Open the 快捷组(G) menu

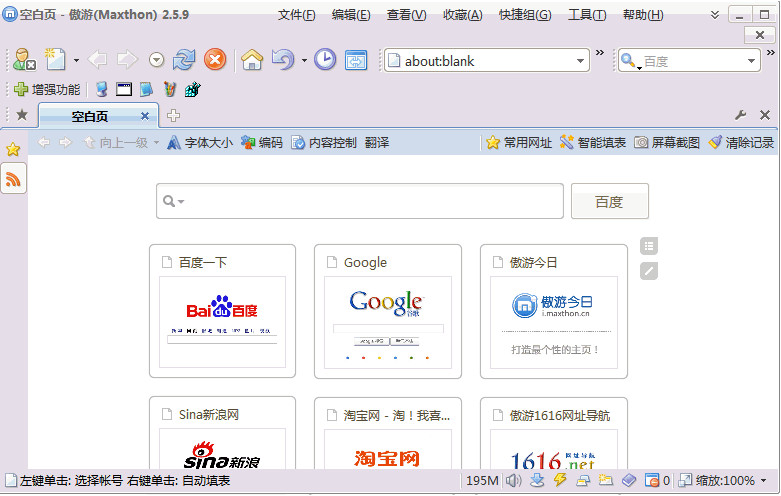(x=525, y=15)
